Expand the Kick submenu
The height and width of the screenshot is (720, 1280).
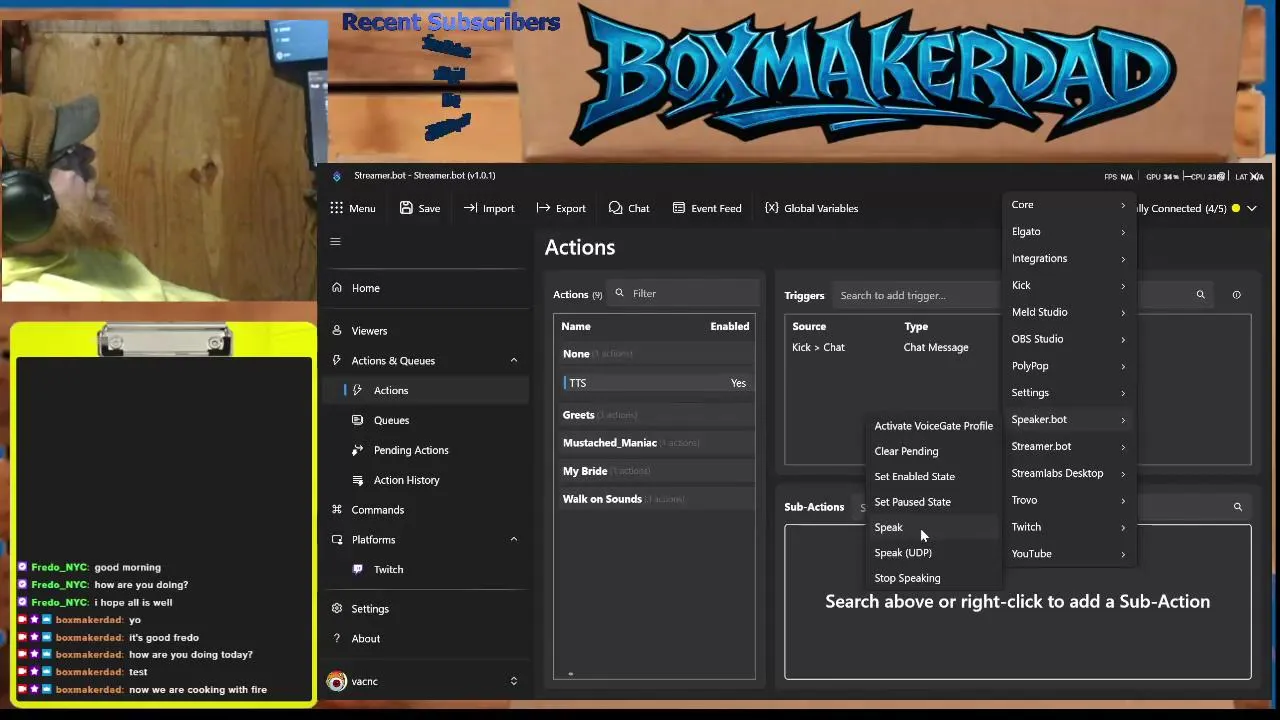[x=1069, y=286]
